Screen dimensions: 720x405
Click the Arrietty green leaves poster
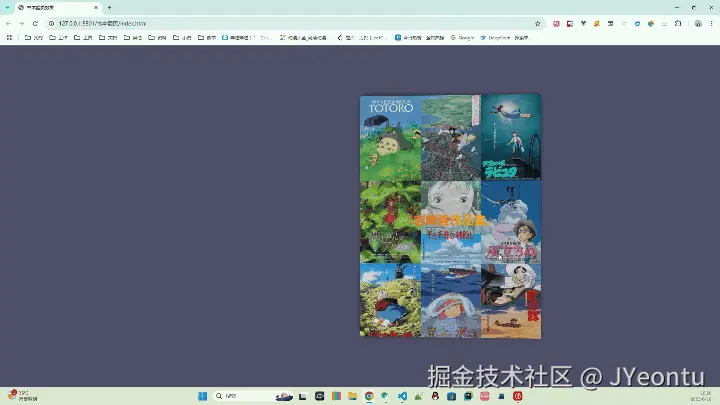point(390,222)
